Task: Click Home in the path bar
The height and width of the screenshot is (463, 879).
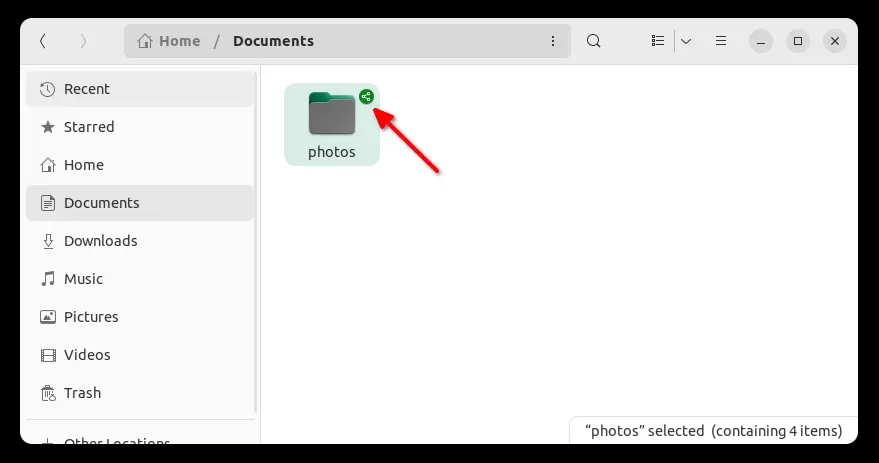Action: click(x=169, y=41)
